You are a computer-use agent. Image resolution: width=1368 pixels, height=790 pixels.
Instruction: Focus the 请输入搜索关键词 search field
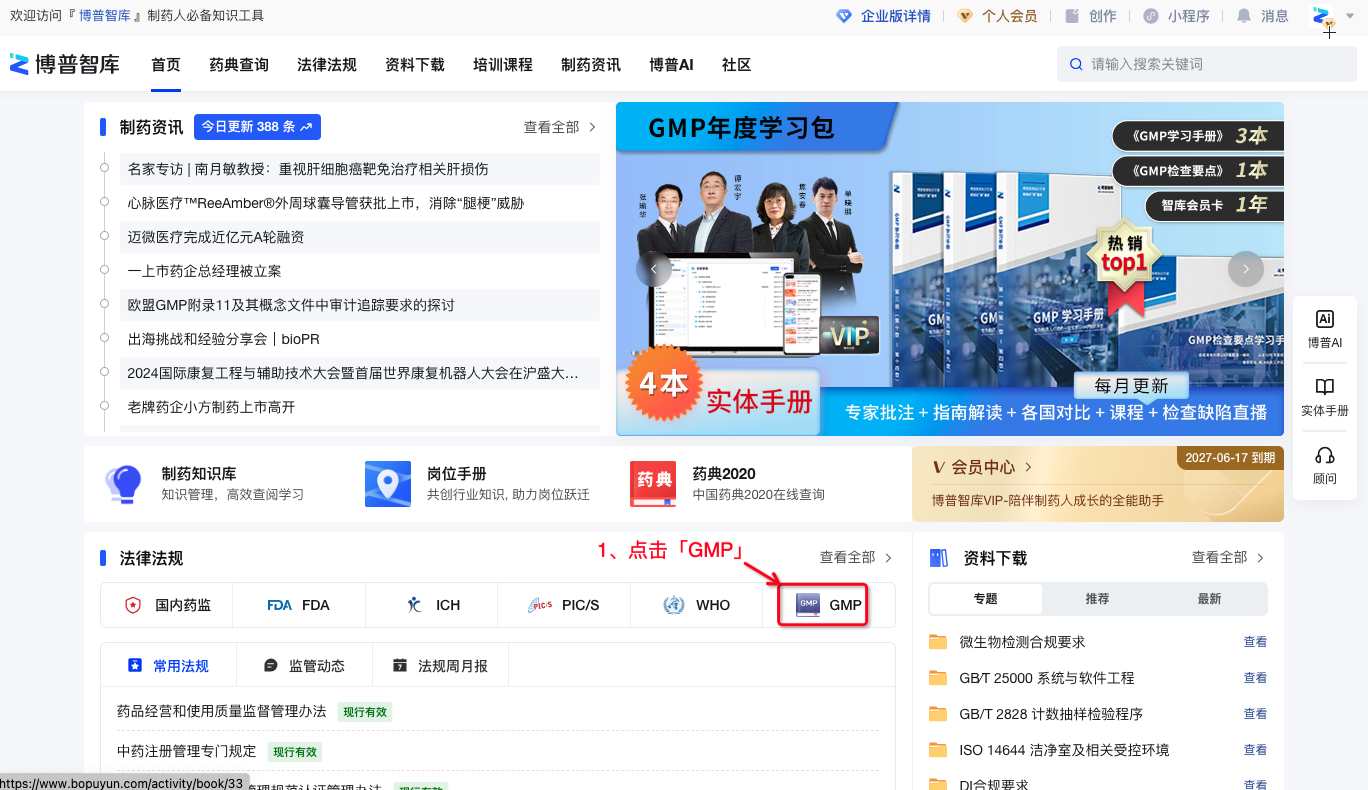[1207, 64]
